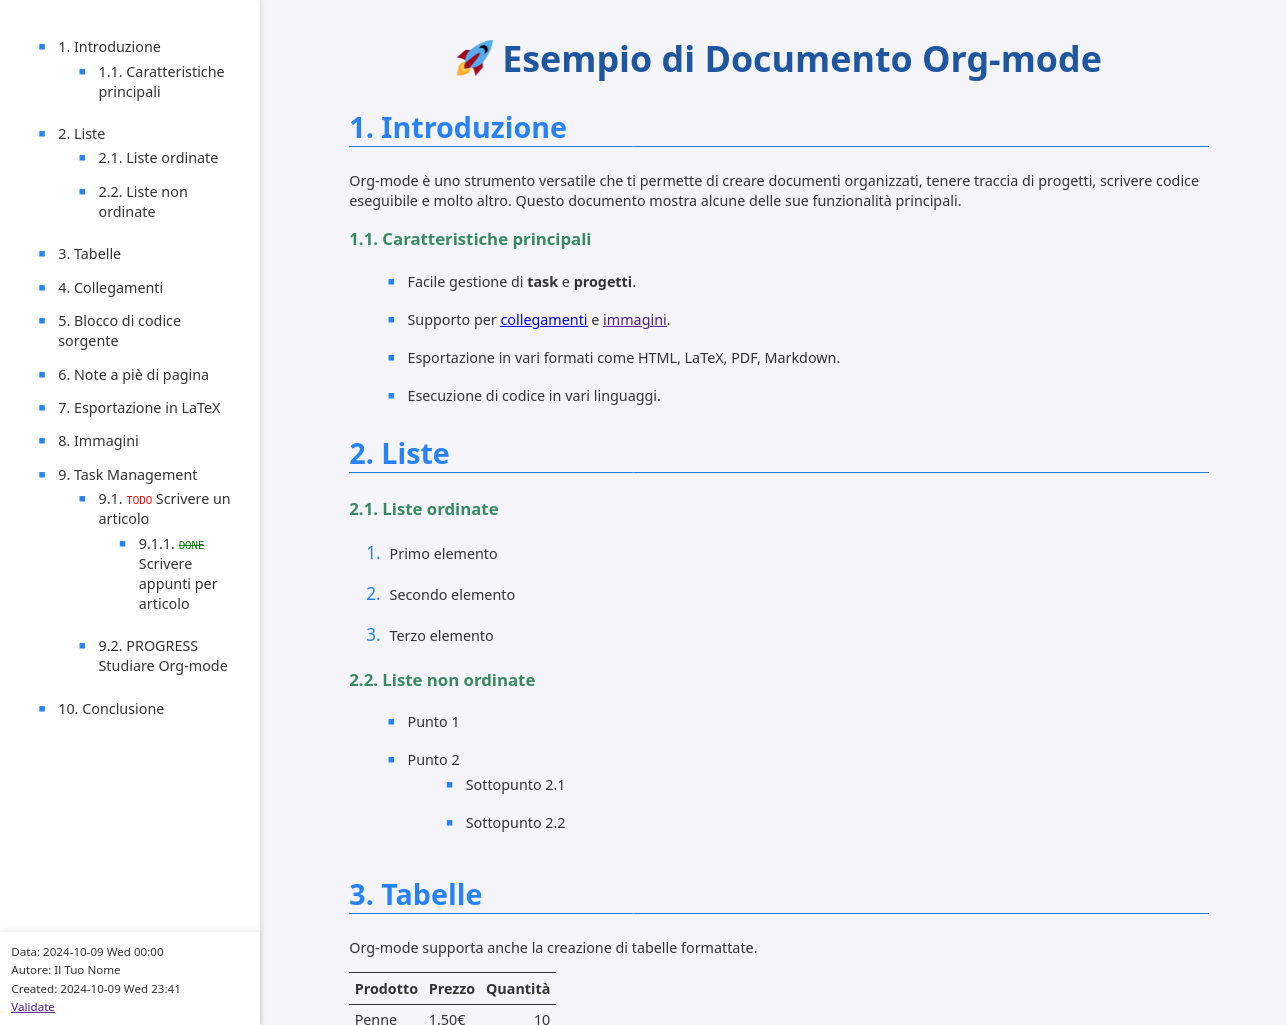Screen dimensions: 1286x1025
Task: Click the 'Penne' table cell
Action: pos(376,1019)
